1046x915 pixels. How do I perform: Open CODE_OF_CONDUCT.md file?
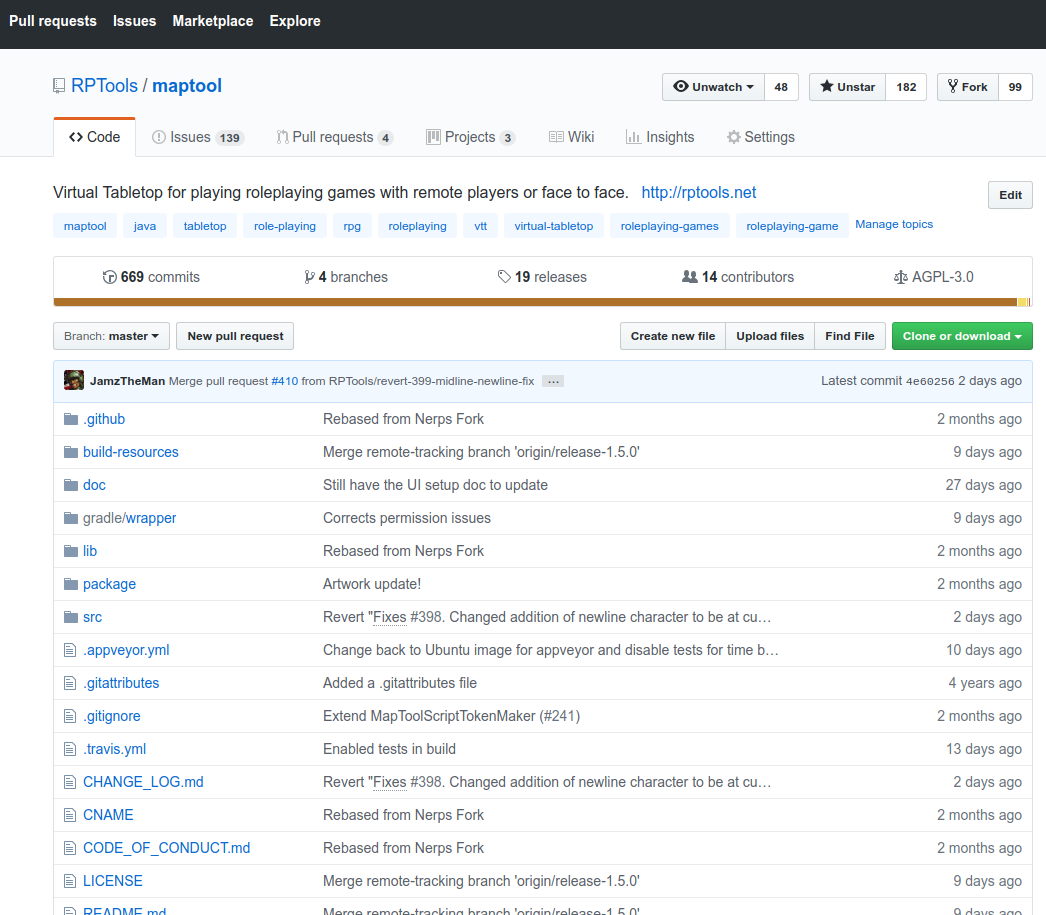[167, 848]
